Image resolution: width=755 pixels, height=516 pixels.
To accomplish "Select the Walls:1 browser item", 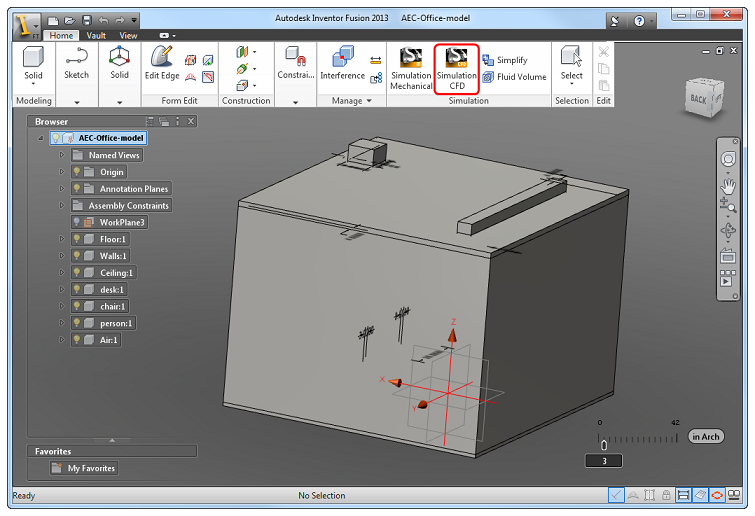I will [x=100, y=256].
